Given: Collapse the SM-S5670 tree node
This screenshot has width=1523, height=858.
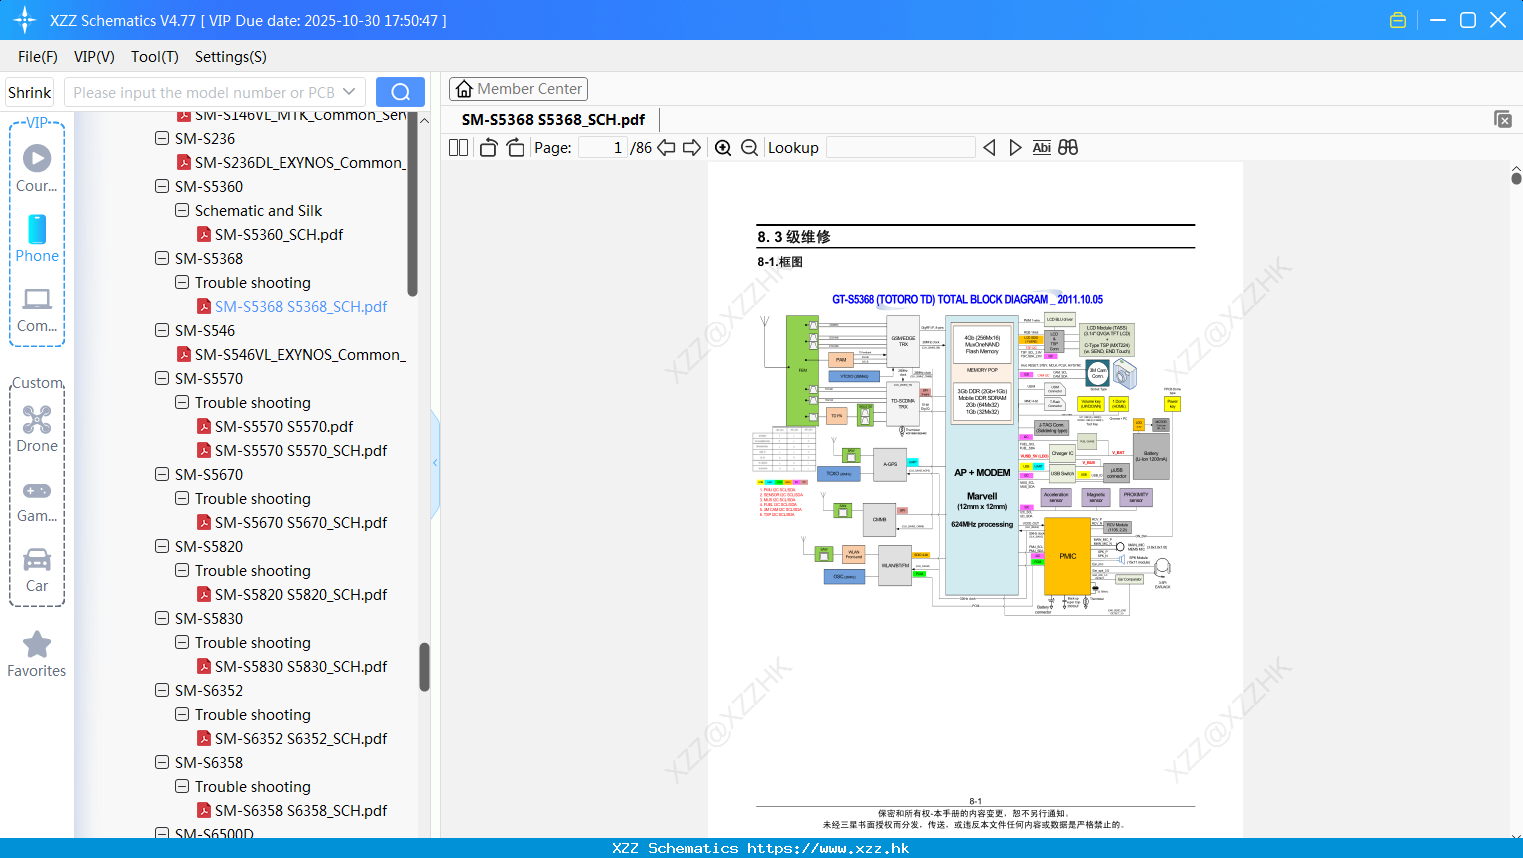Looking at the screenshot, I should (162, 475).
